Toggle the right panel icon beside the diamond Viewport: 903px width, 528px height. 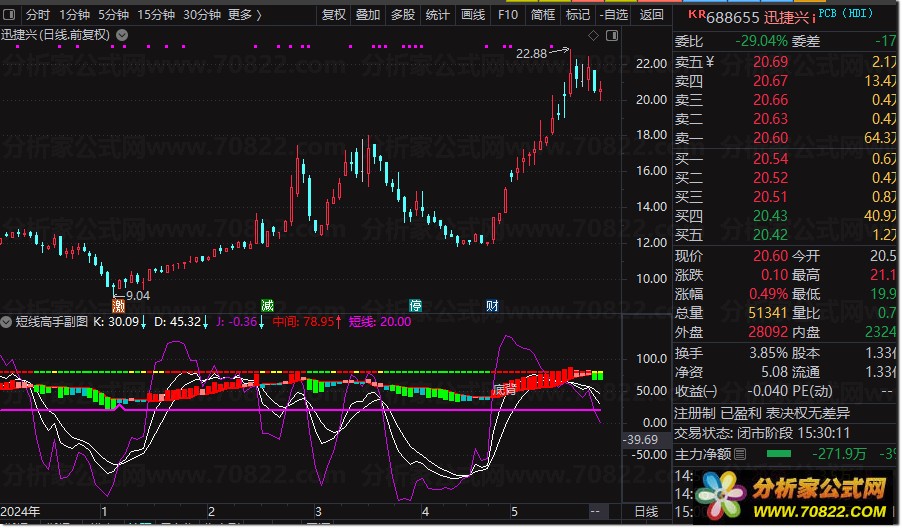pyautogui.click(x=612, y=36)
